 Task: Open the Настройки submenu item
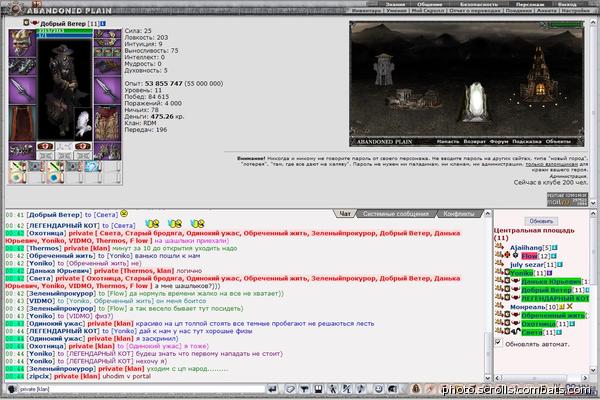pos(576,11)
